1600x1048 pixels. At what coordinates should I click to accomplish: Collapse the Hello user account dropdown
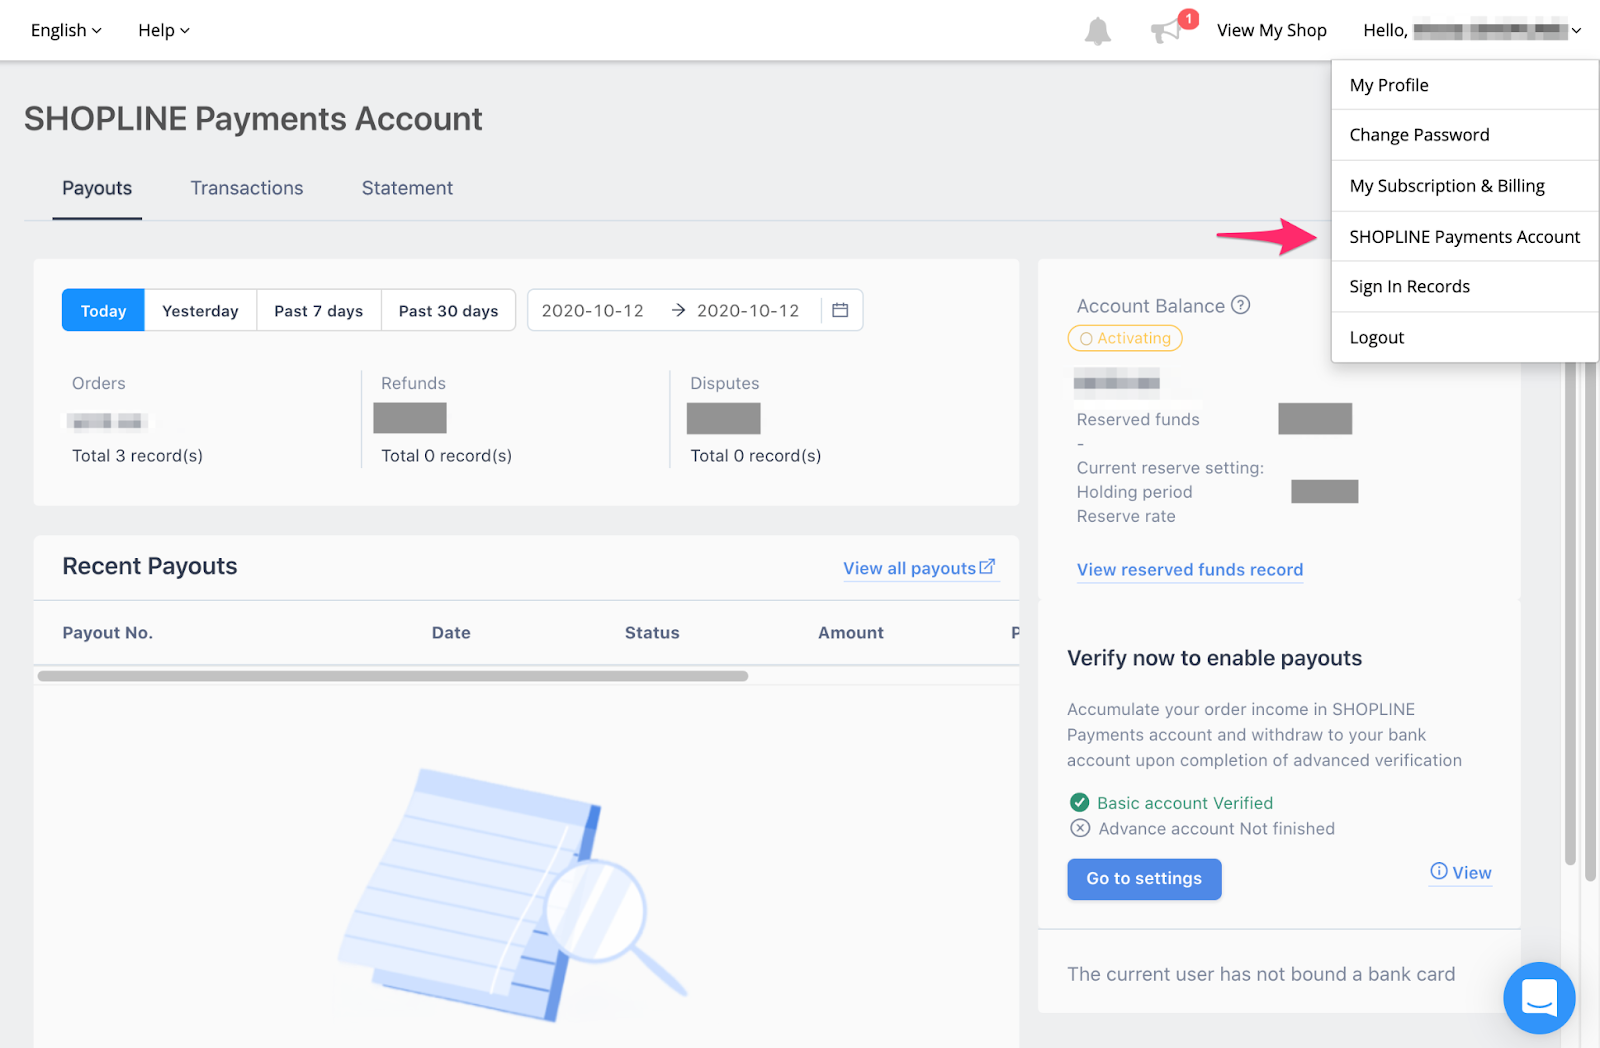click(x=1472, y=30)
